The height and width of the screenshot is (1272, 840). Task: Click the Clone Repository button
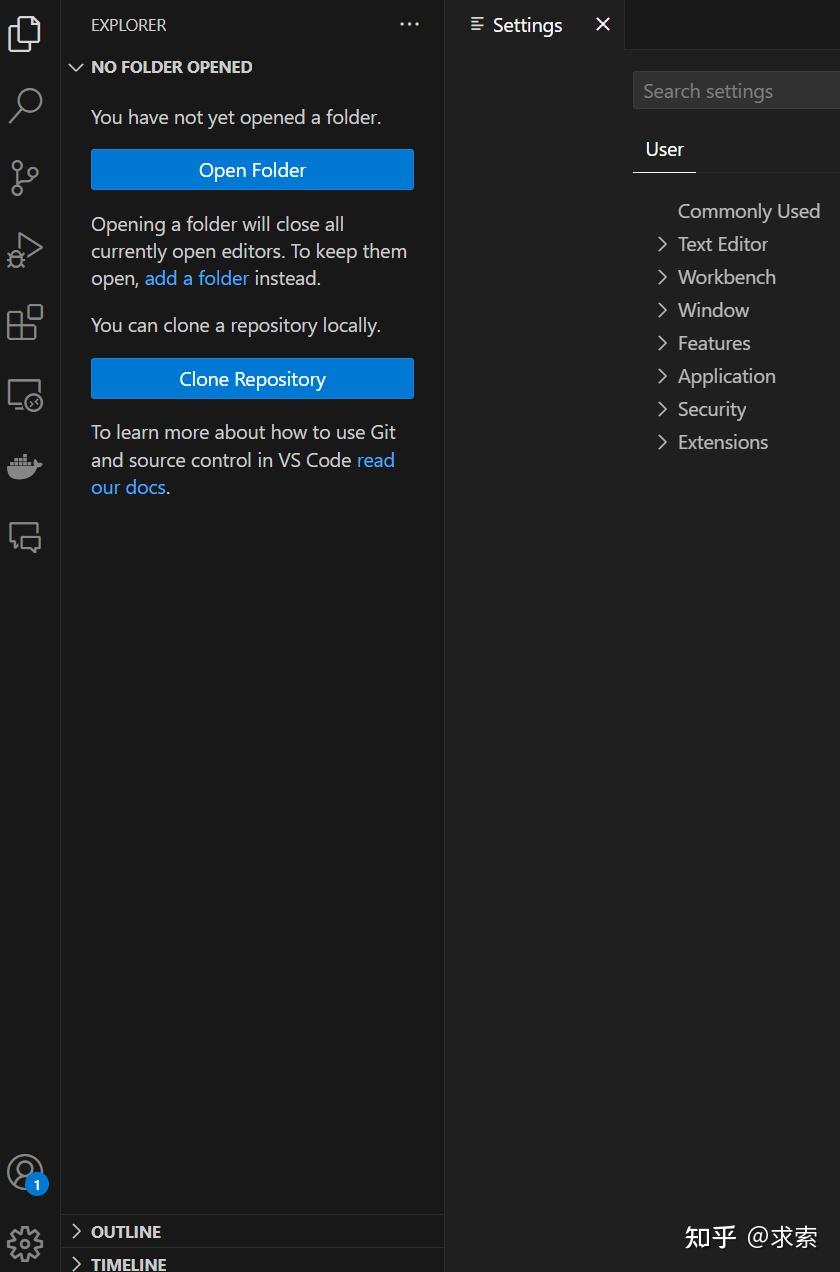coord(252,378)
